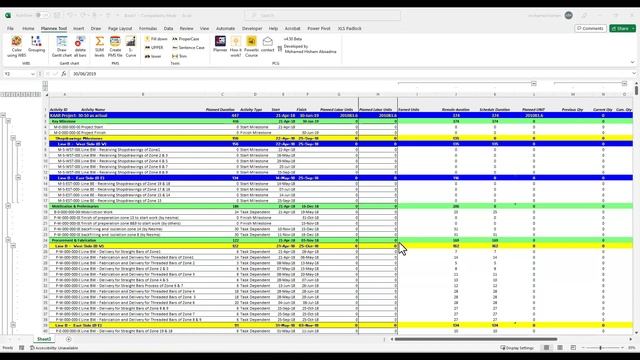Screen dimensions: 640x360
Task: Click Accessibility: Unavailable status
Action: pos(53,348)
